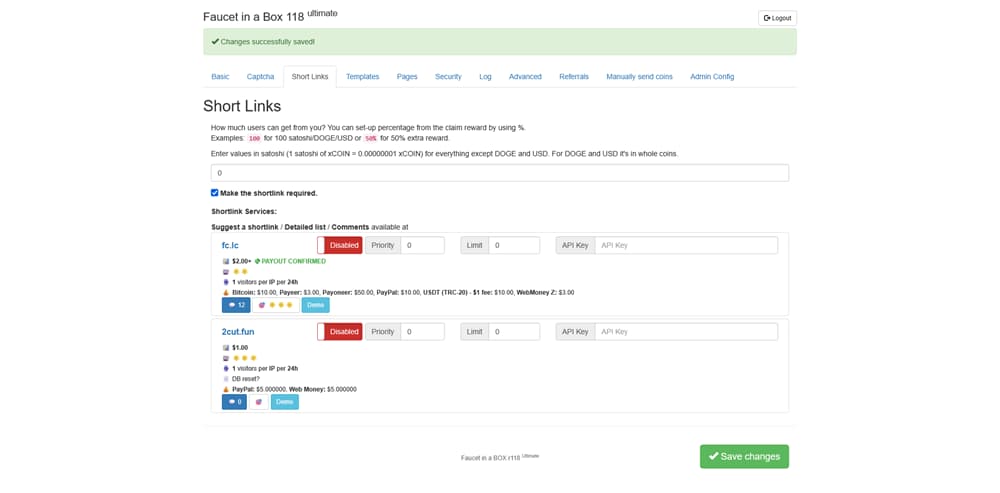Toggle Make the shortlink required checkbox

215,193
